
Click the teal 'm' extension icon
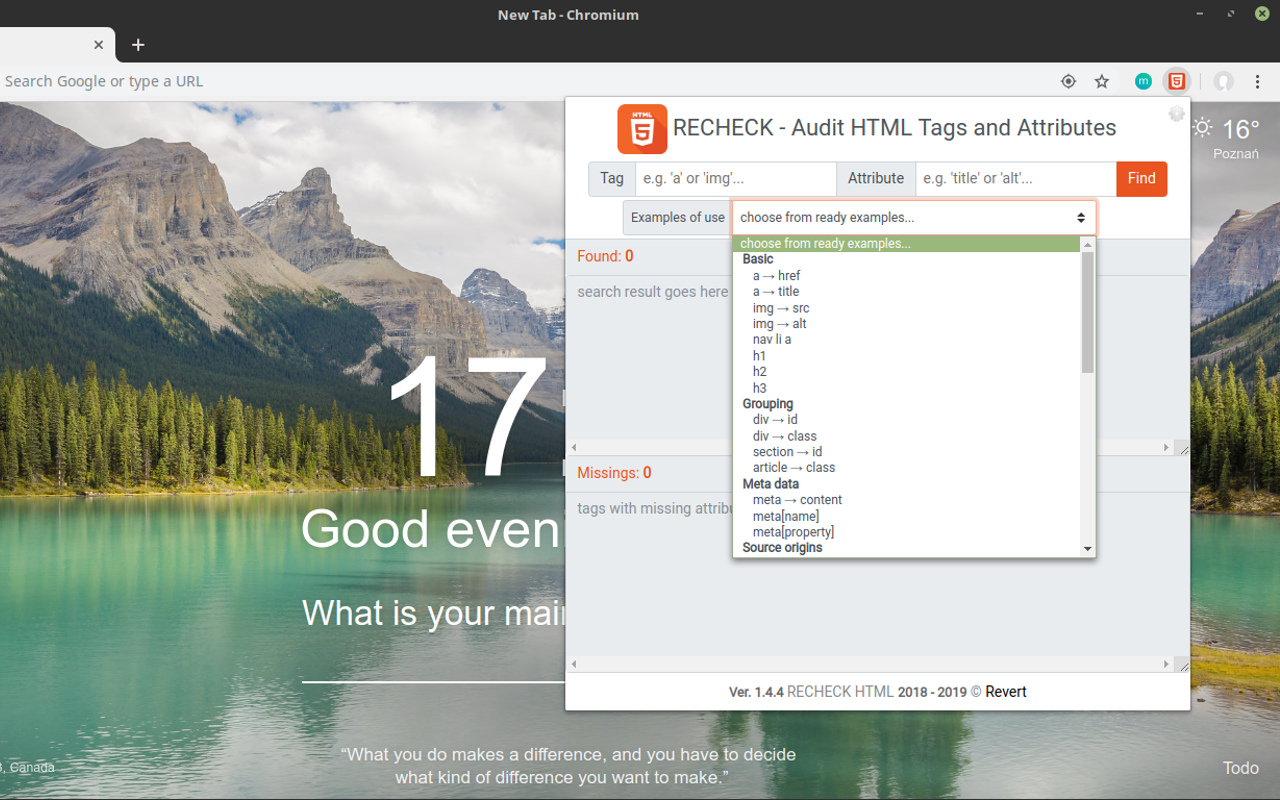coord(1143,81)
